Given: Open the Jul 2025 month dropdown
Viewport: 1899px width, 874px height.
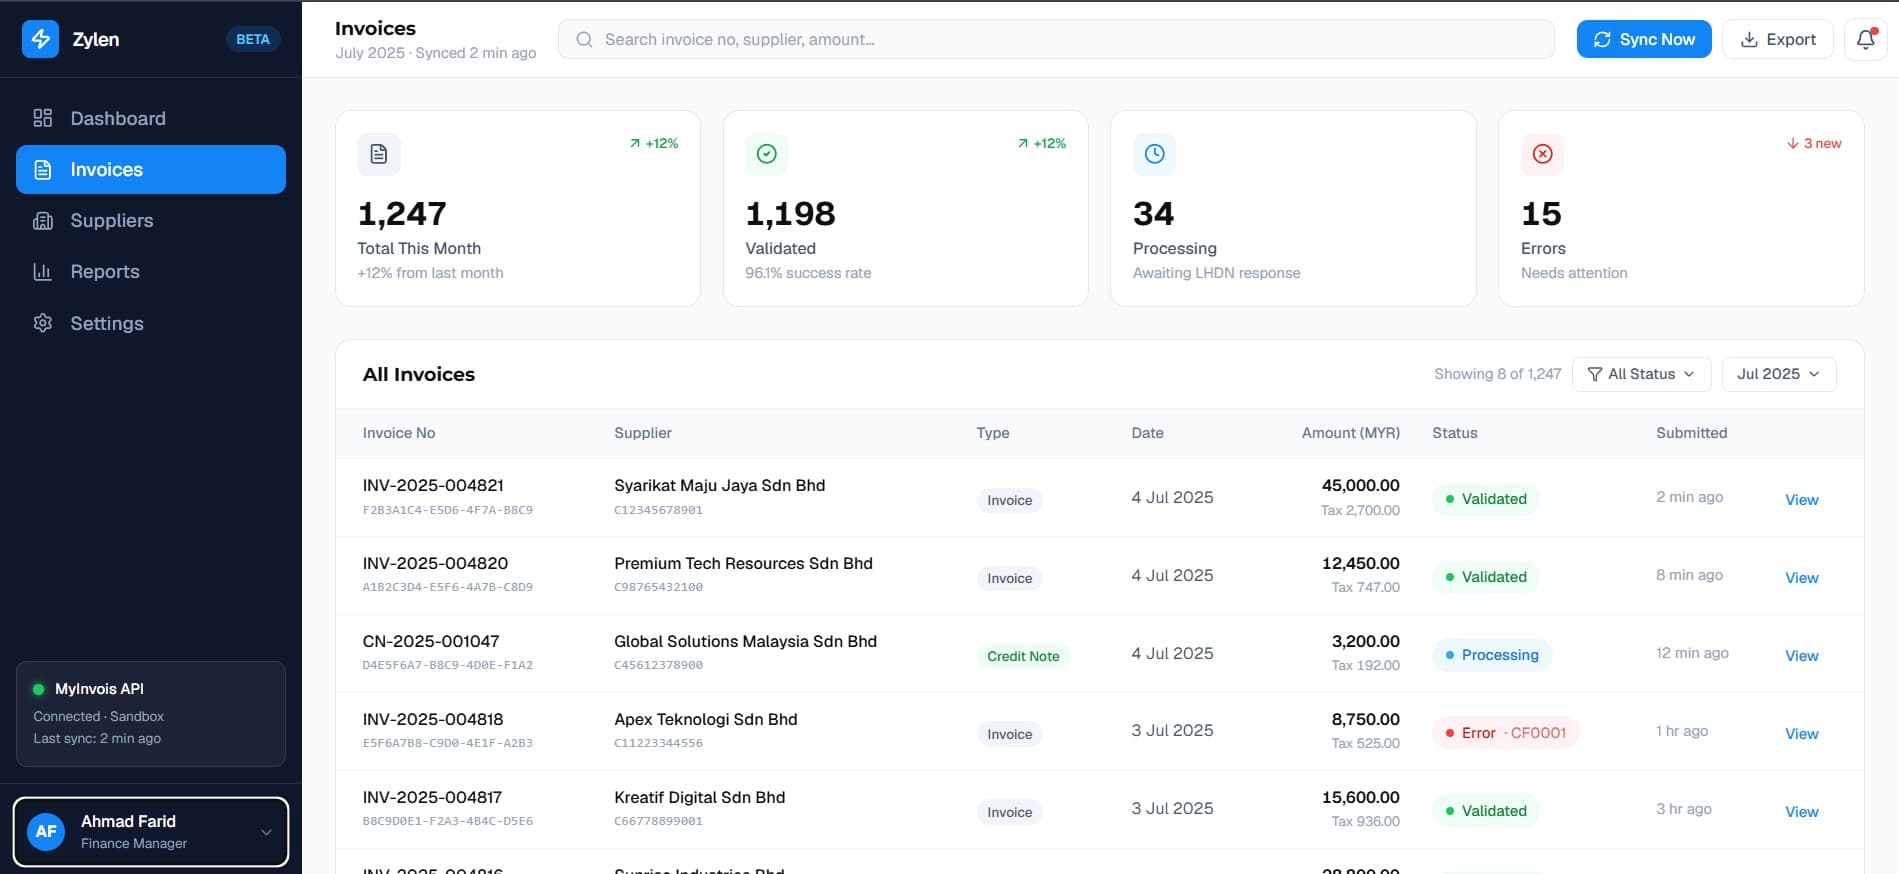Looking at the screenshot, I should (1779, 374).
